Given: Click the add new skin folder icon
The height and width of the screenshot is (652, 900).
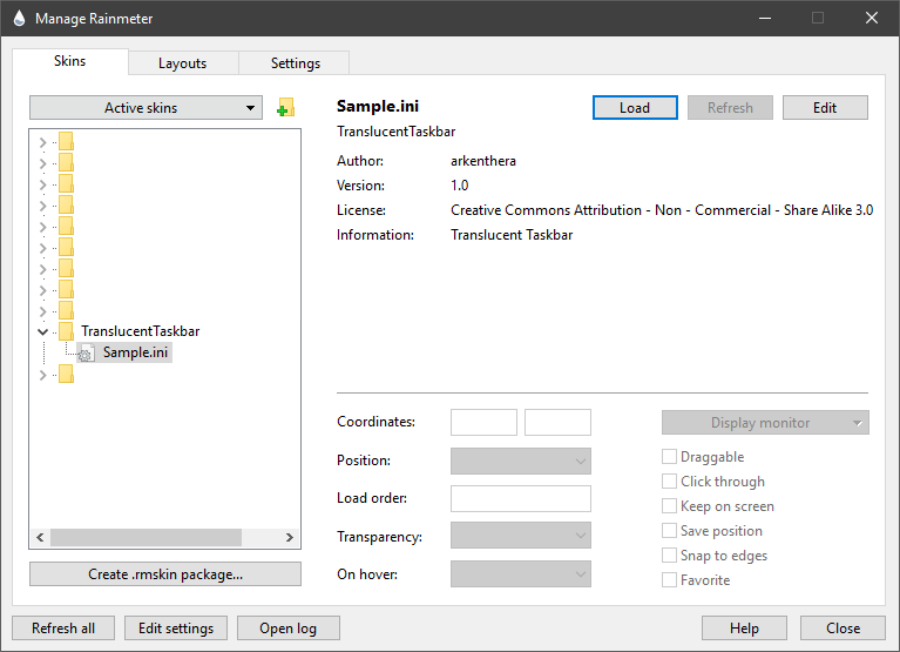Looking at the screenshot, I should [x=286, y=108].
